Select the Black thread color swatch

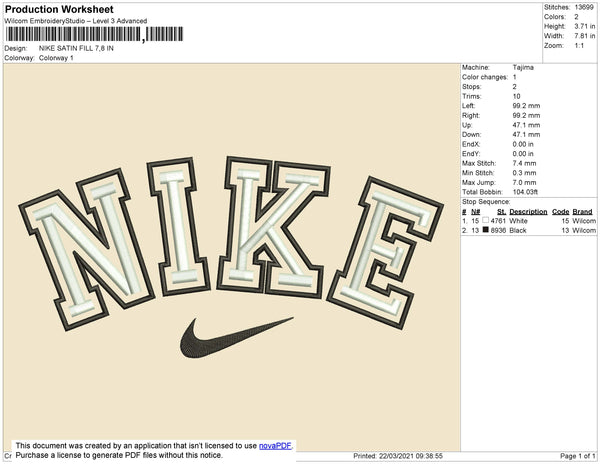pos(486,230)
